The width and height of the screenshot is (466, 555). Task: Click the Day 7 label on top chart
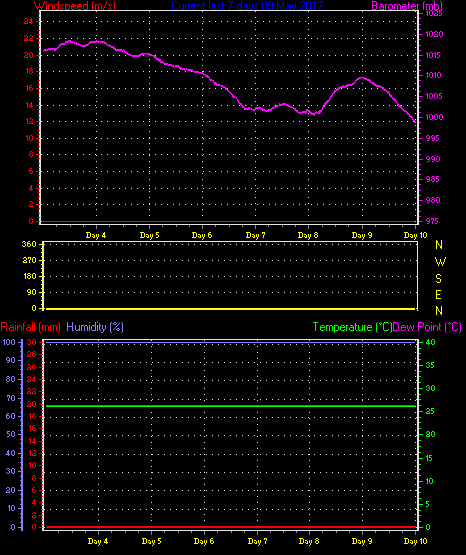255,235
